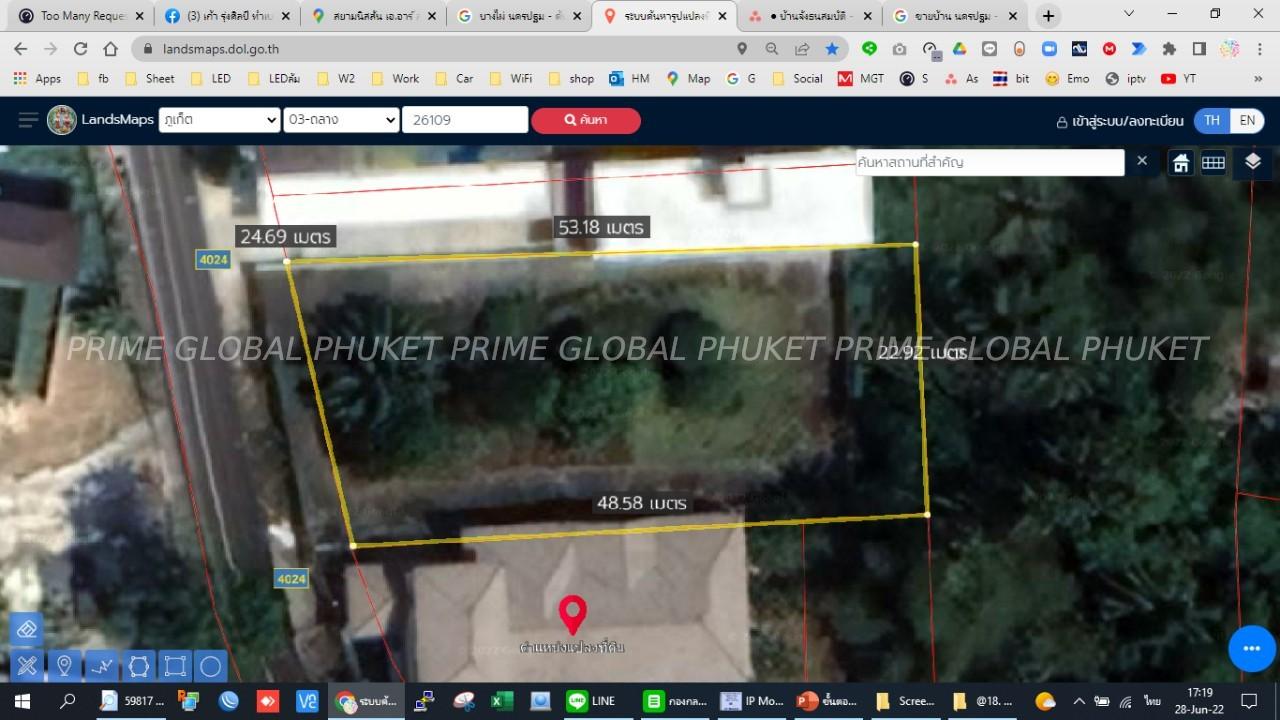Open the province dropdown showing ภูเก็ต
This screenshot has width=1280, height=720.
pos(219,120)
